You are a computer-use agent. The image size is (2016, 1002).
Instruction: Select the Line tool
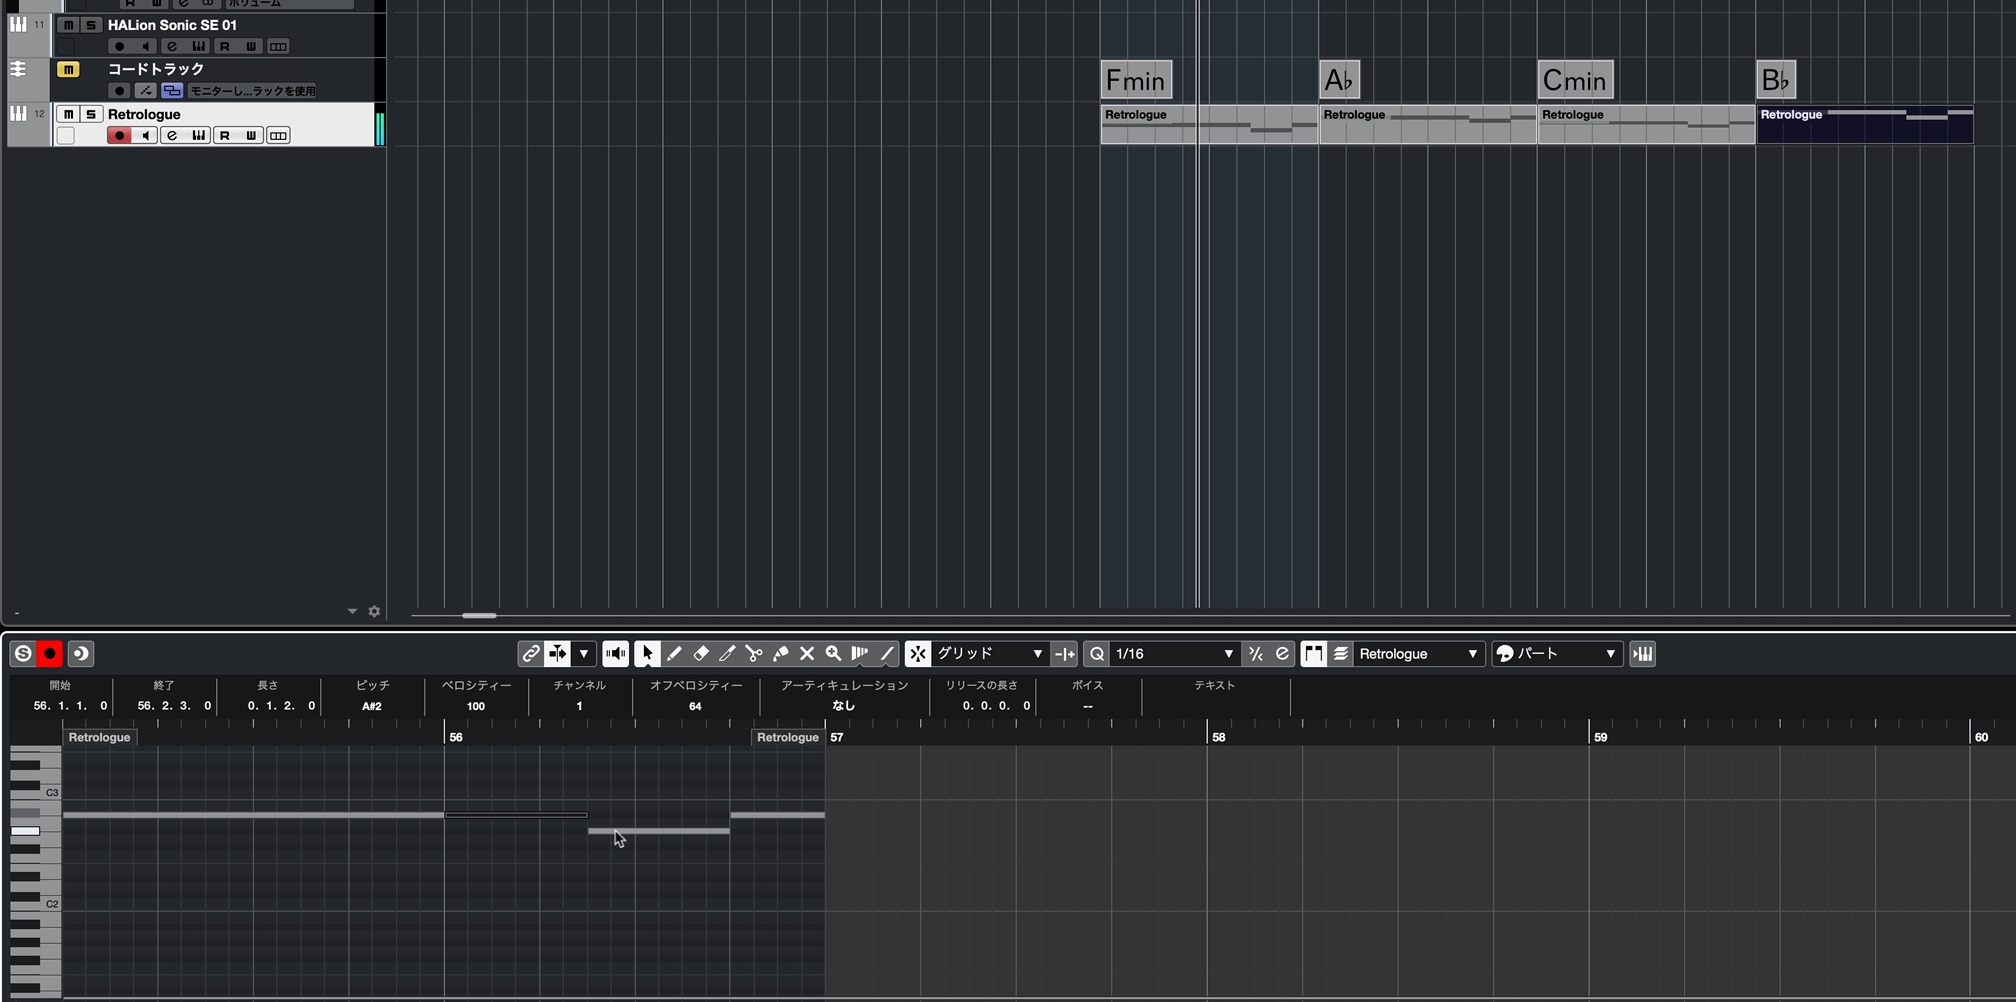(886, 654)
